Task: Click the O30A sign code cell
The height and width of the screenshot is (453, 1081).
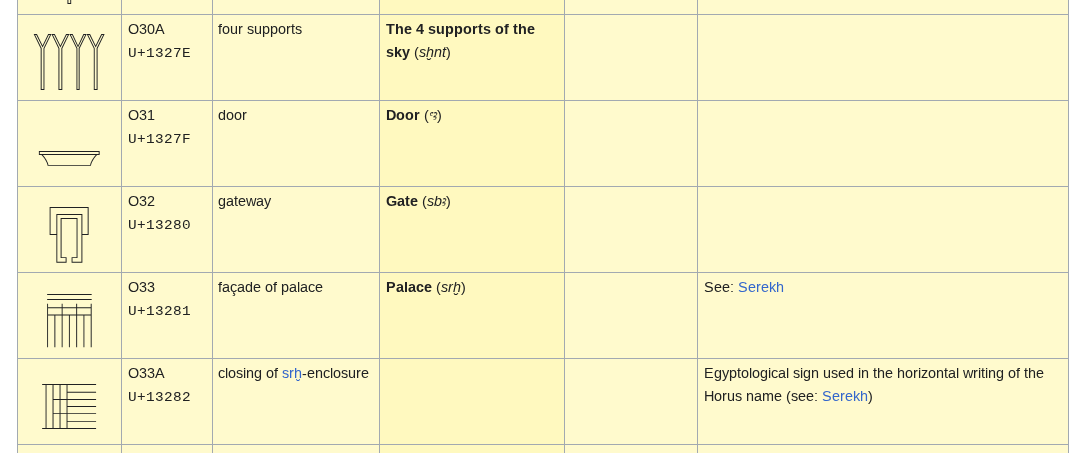Action: click(146, 29)
